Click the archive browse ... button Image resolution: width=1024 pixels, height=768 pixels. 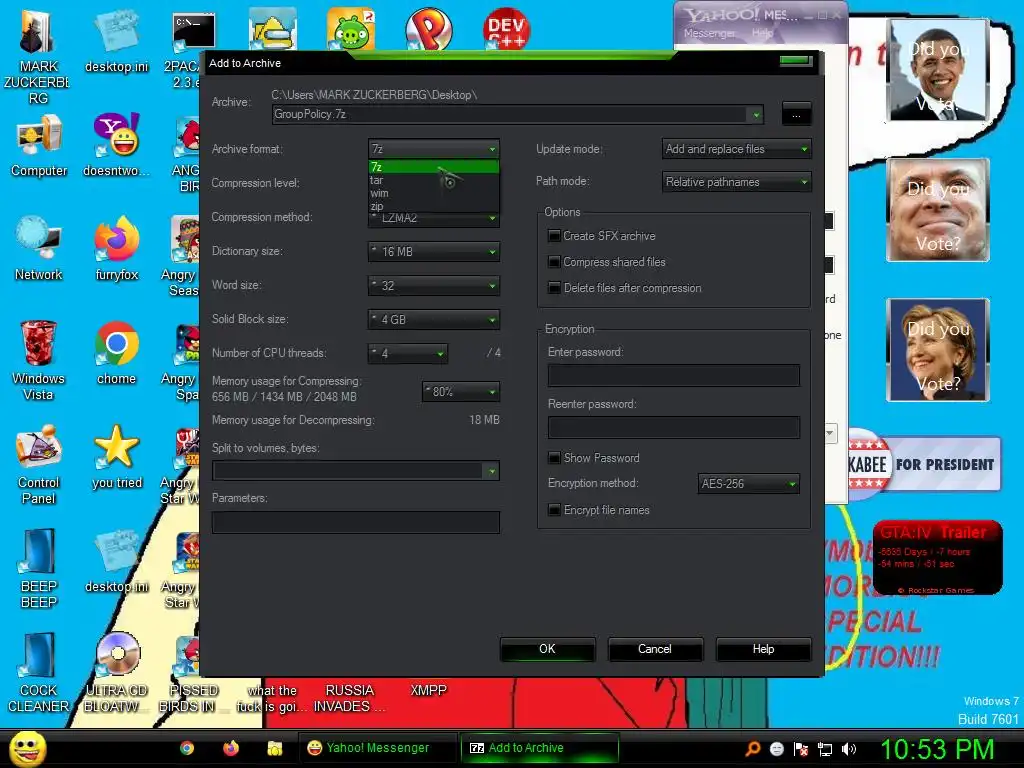(x=797, y=114)
